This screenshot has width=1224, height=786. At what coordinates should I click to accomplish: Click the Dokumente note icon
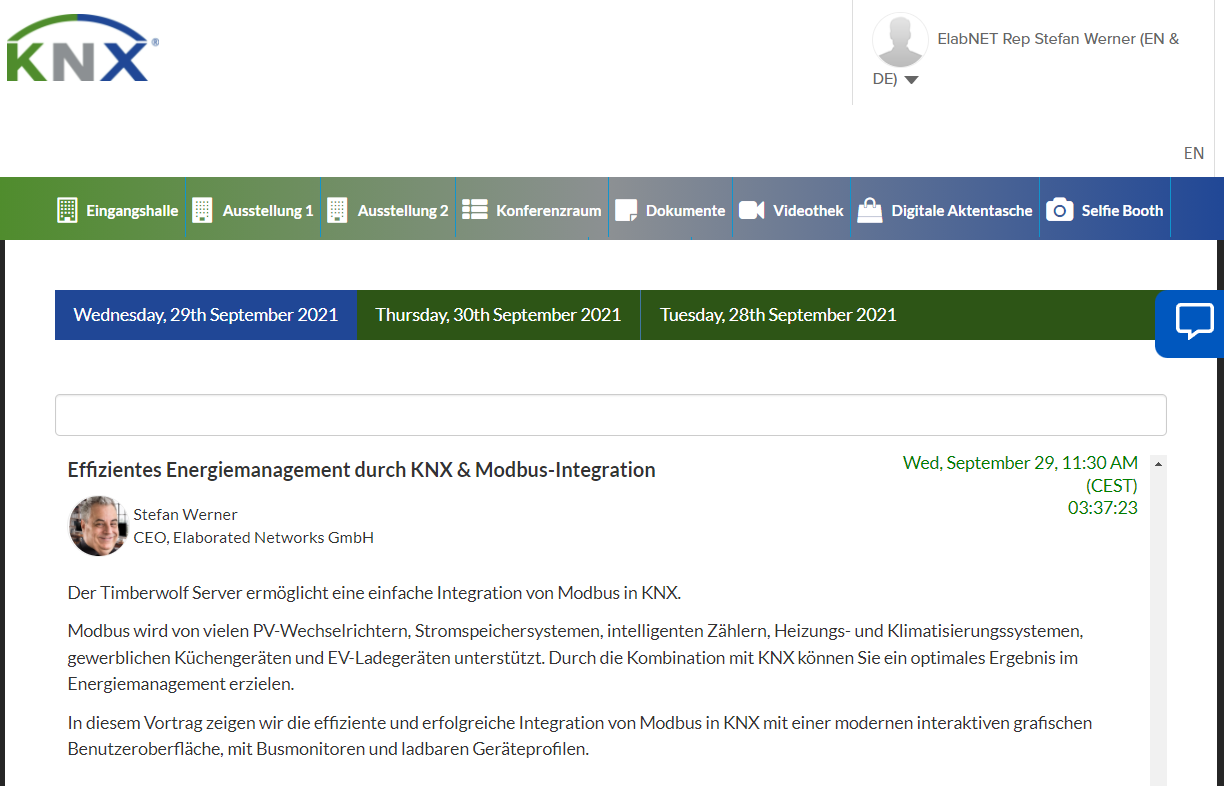(x=626, y=210)
